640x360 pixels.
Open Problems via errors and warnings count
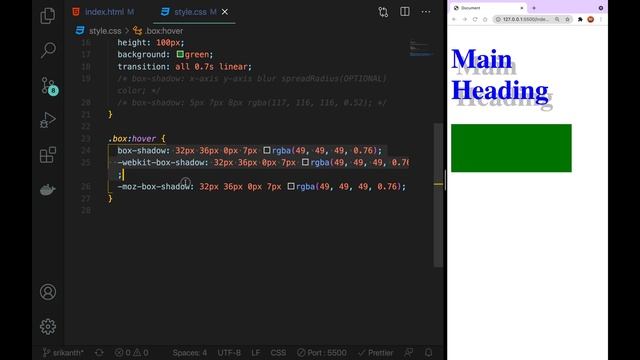(x=131, y=353)
